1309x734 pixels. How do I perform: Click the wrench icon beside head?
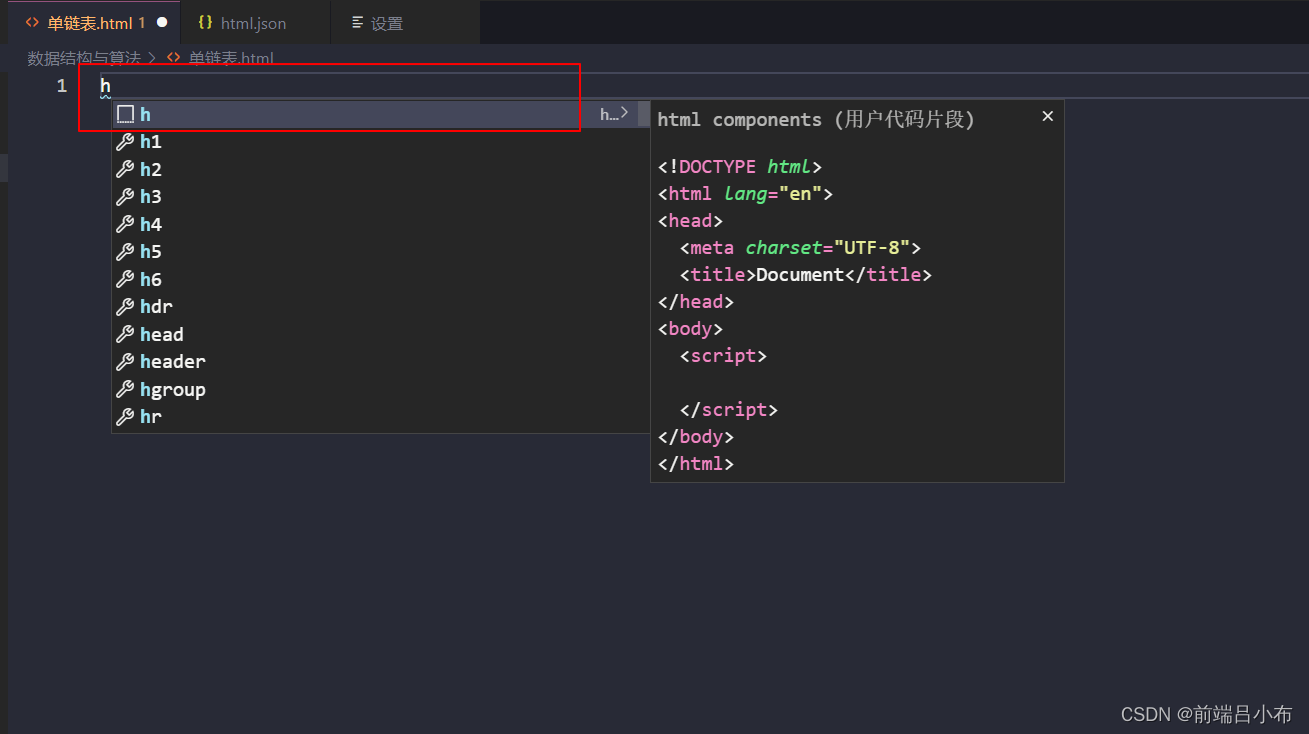pos(125,334)
